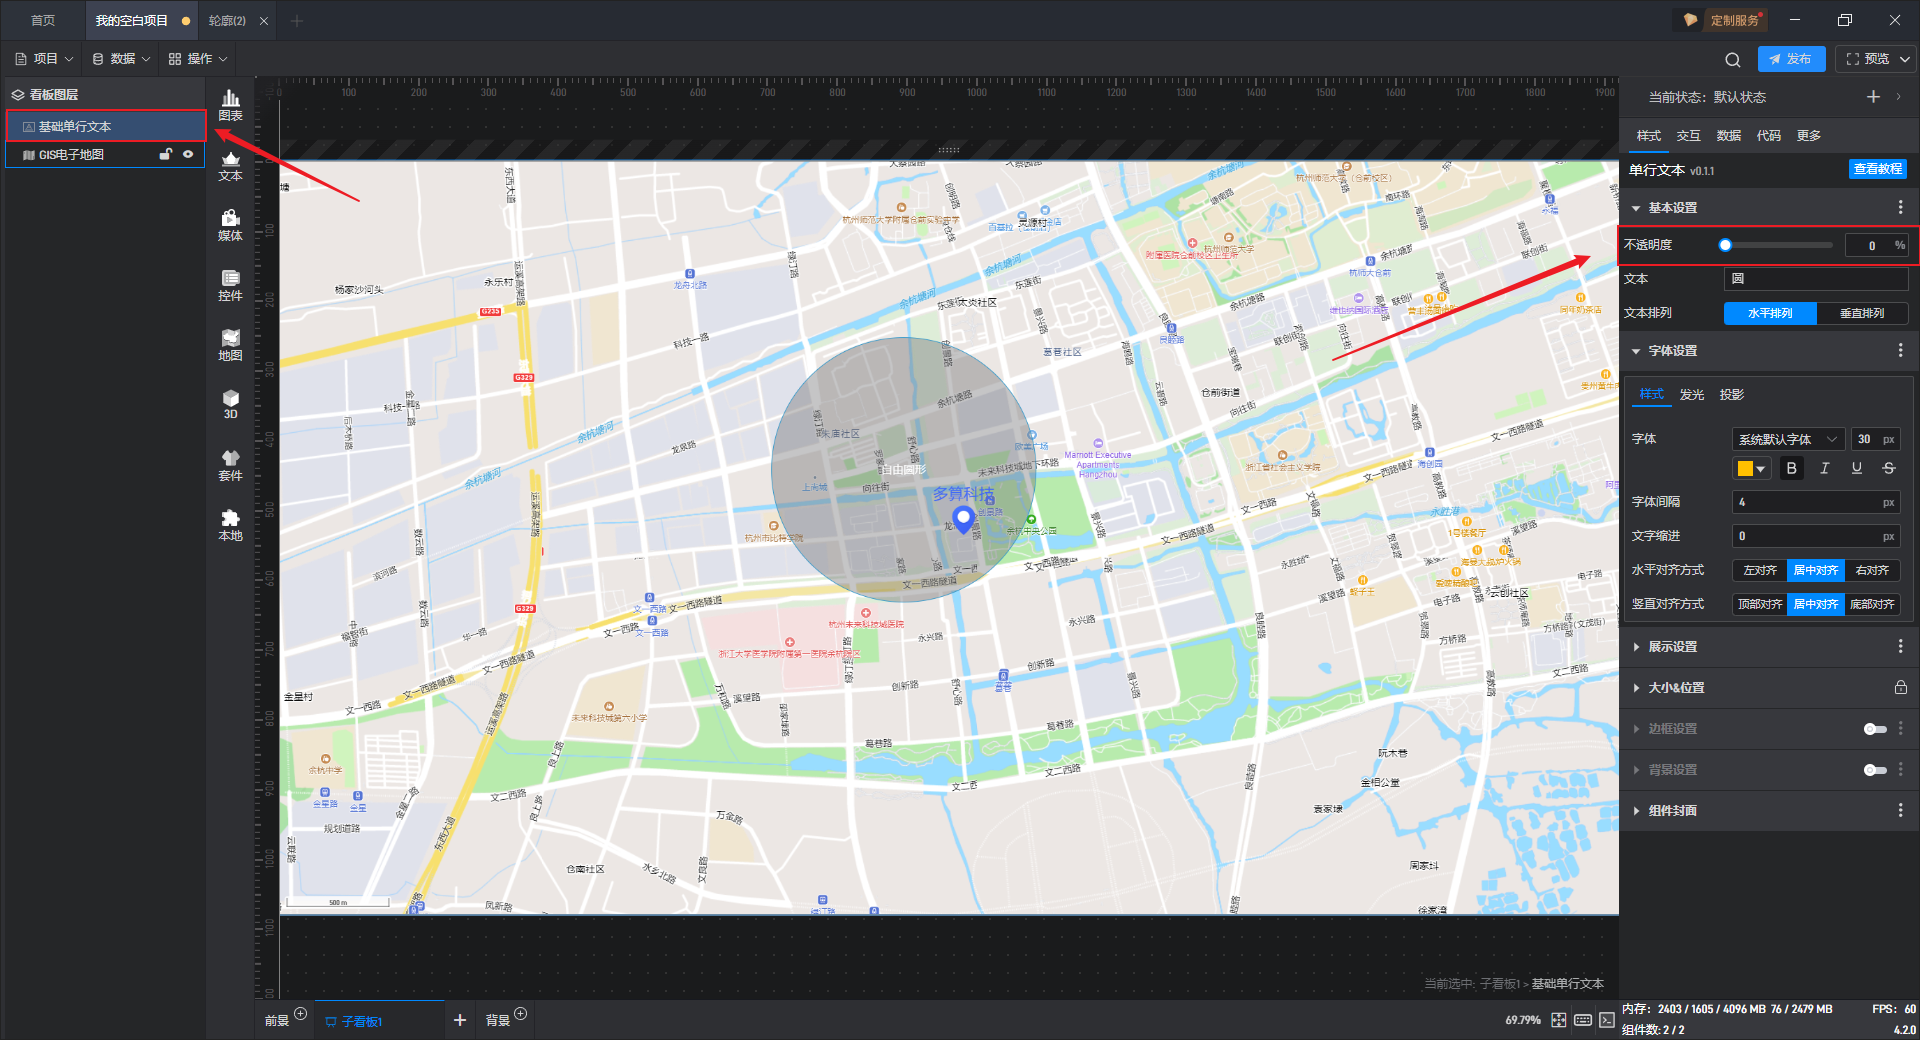Open the 系统默认字体 font dropdown
This screenshot has width=1920, height=1040.
click(x=1788, y=439)
